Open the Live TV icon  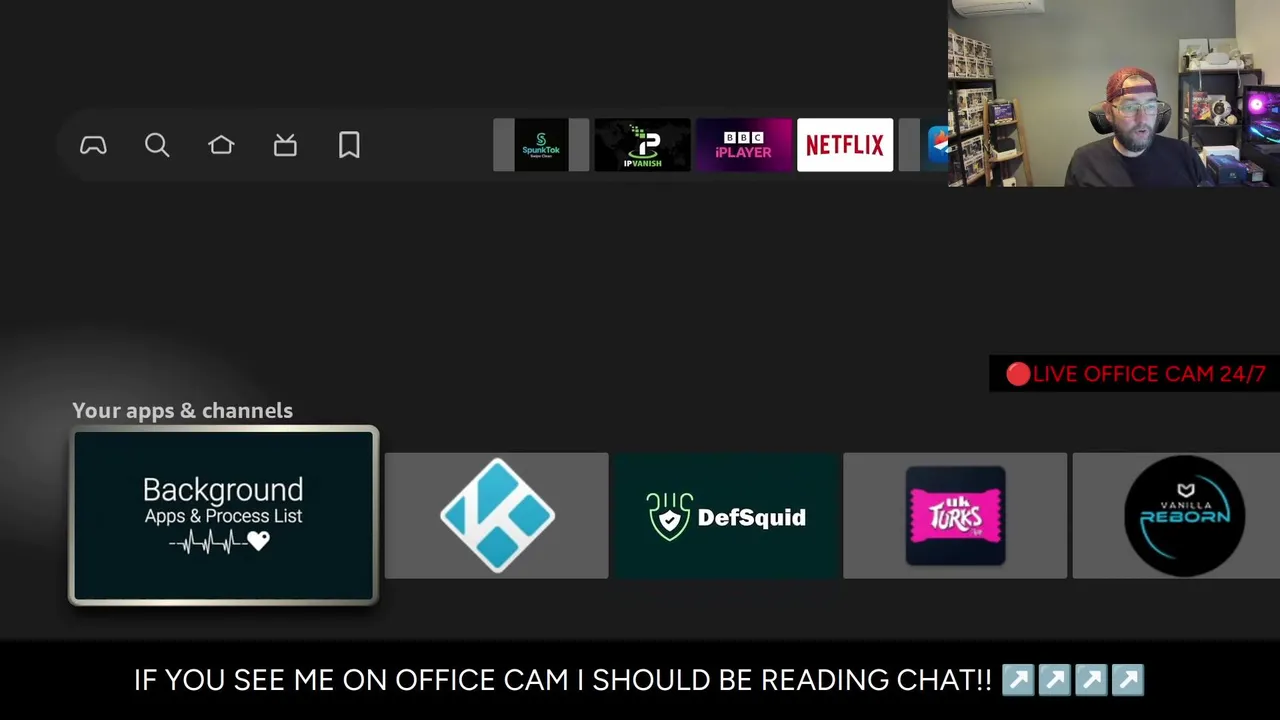285,146
